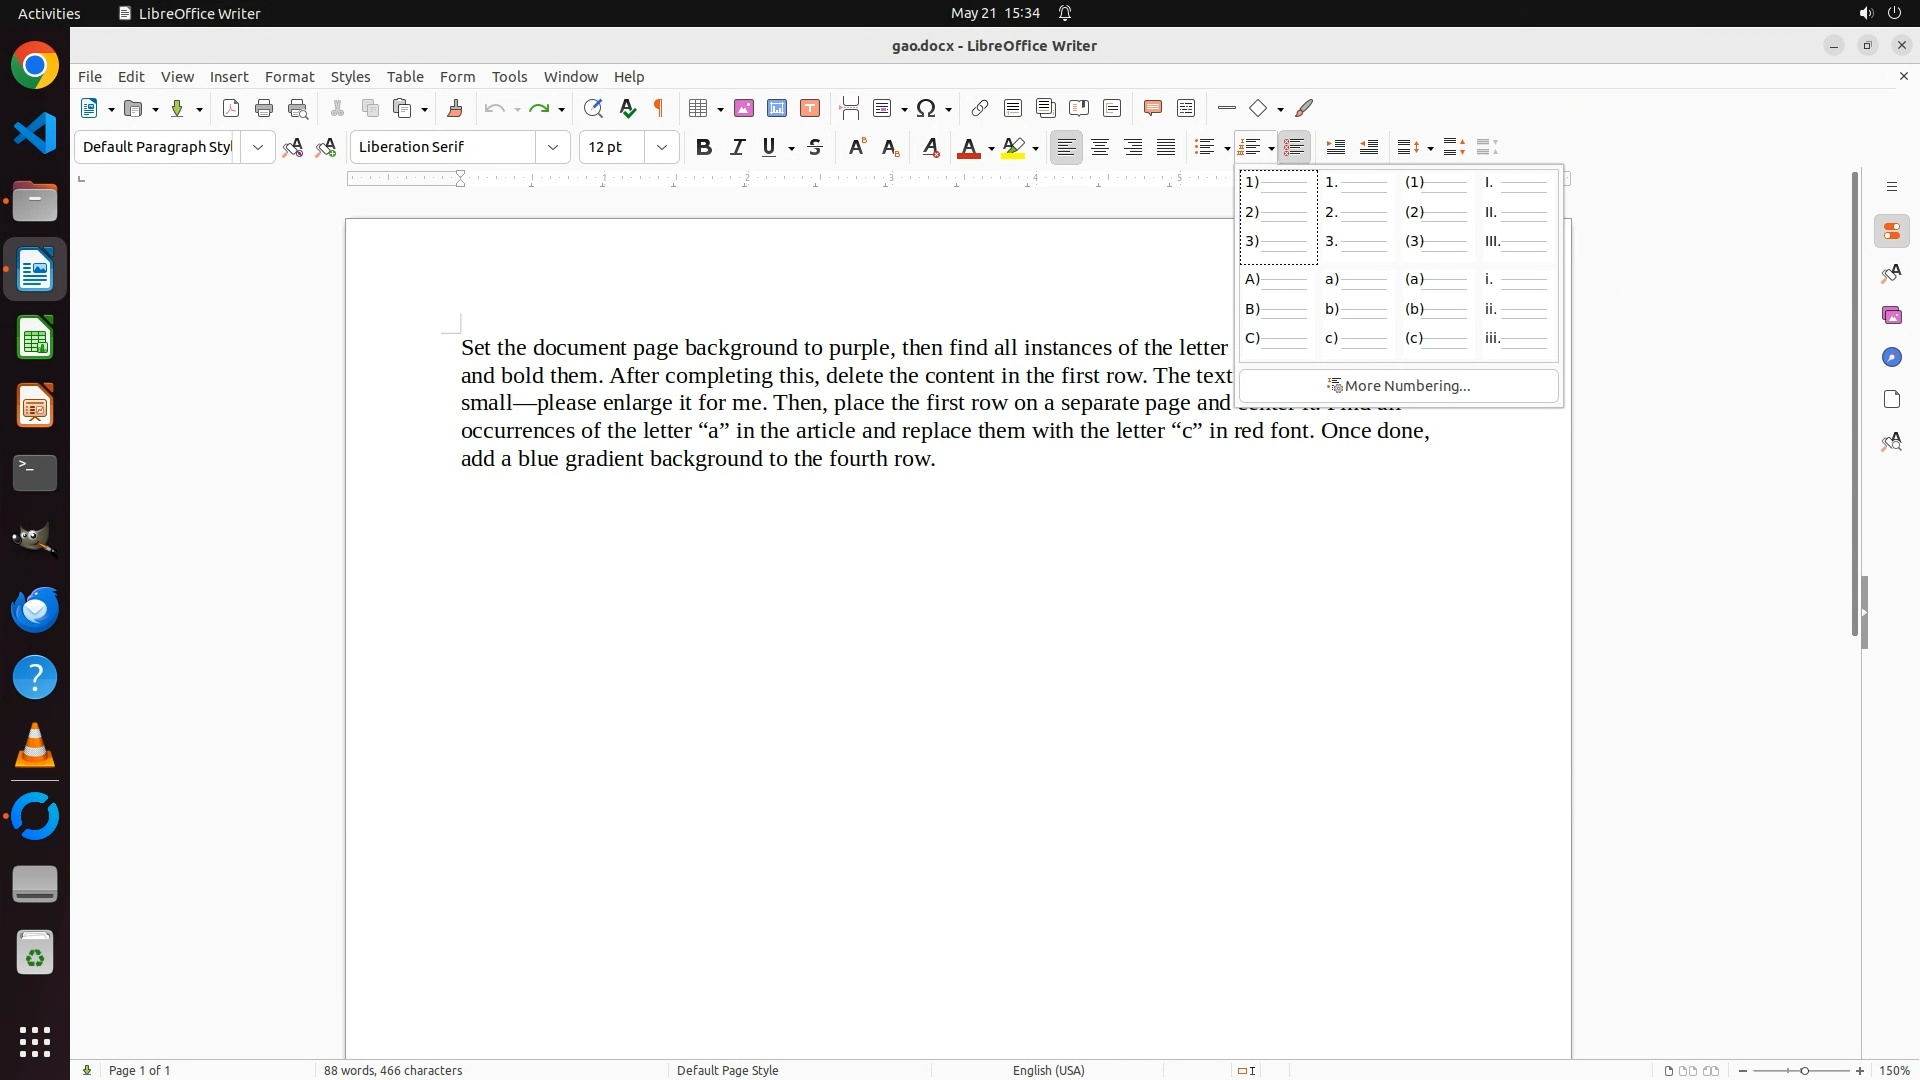Expand the font size dropdown
This screenshot has width=1920, height=1080.
(x=662, y=147)
